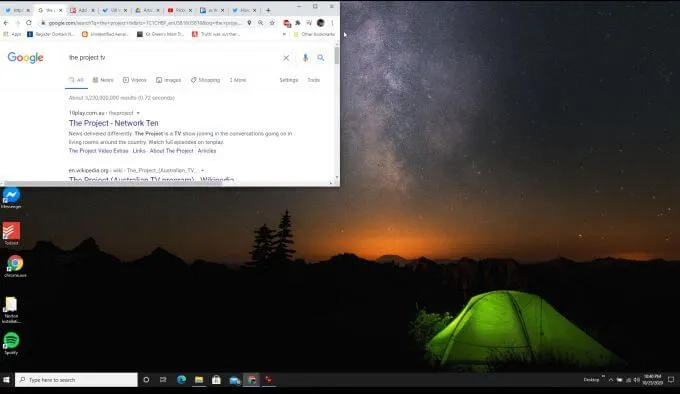Click the Google logo
Image resolution: width=680 pixels, height=394 pixels.
point(26,58)
